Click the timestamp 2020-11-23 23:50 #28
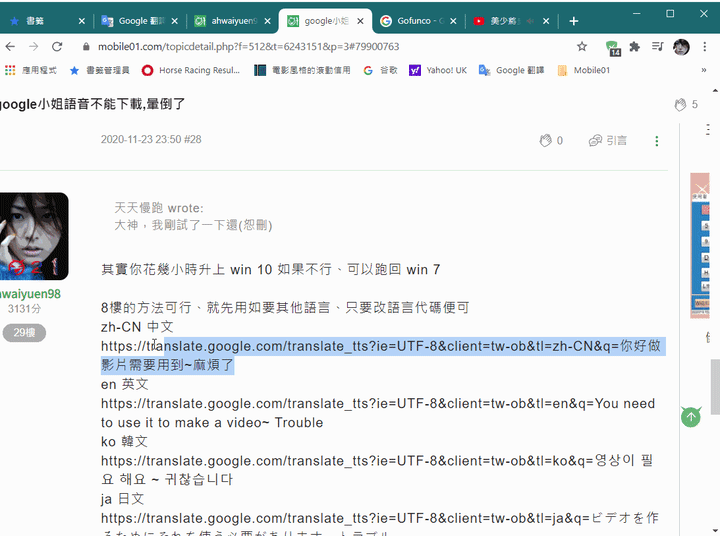 pyautogui.click(x=151, y=140)
